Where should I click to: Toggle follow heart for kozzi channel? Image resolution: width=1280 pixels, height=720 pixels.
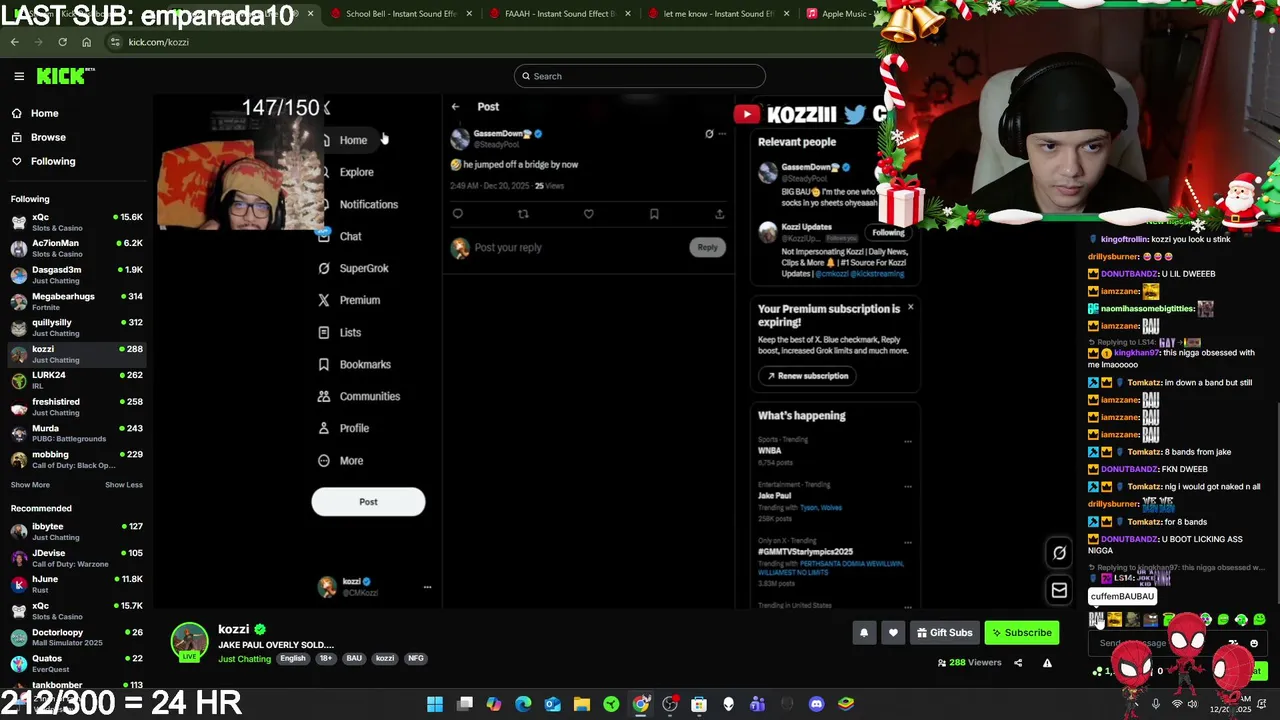pyautogui.click(x=893, y=632)
